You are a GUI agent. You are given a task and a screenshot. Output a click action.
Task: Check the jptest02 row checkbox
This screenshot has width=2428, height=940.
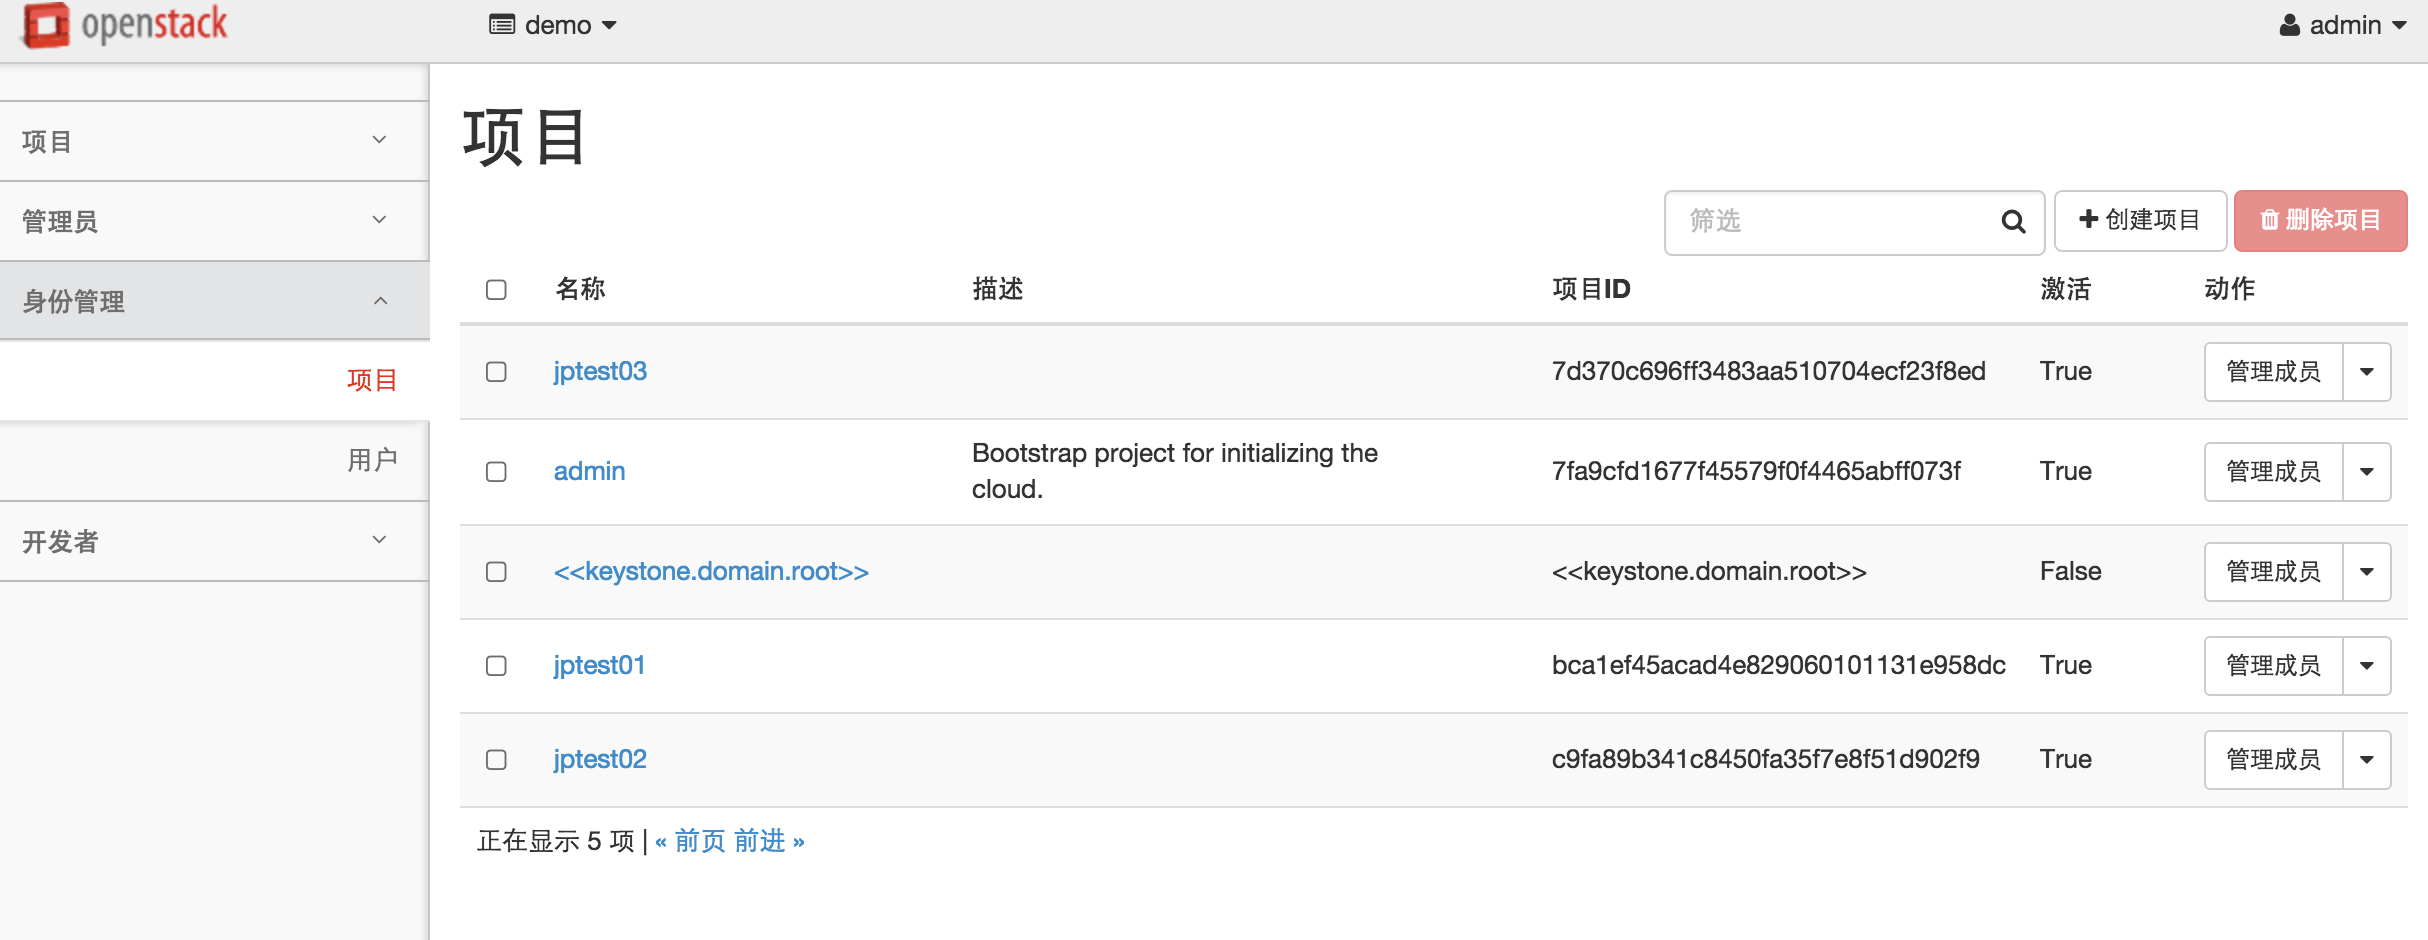click(x=496, y=760)
